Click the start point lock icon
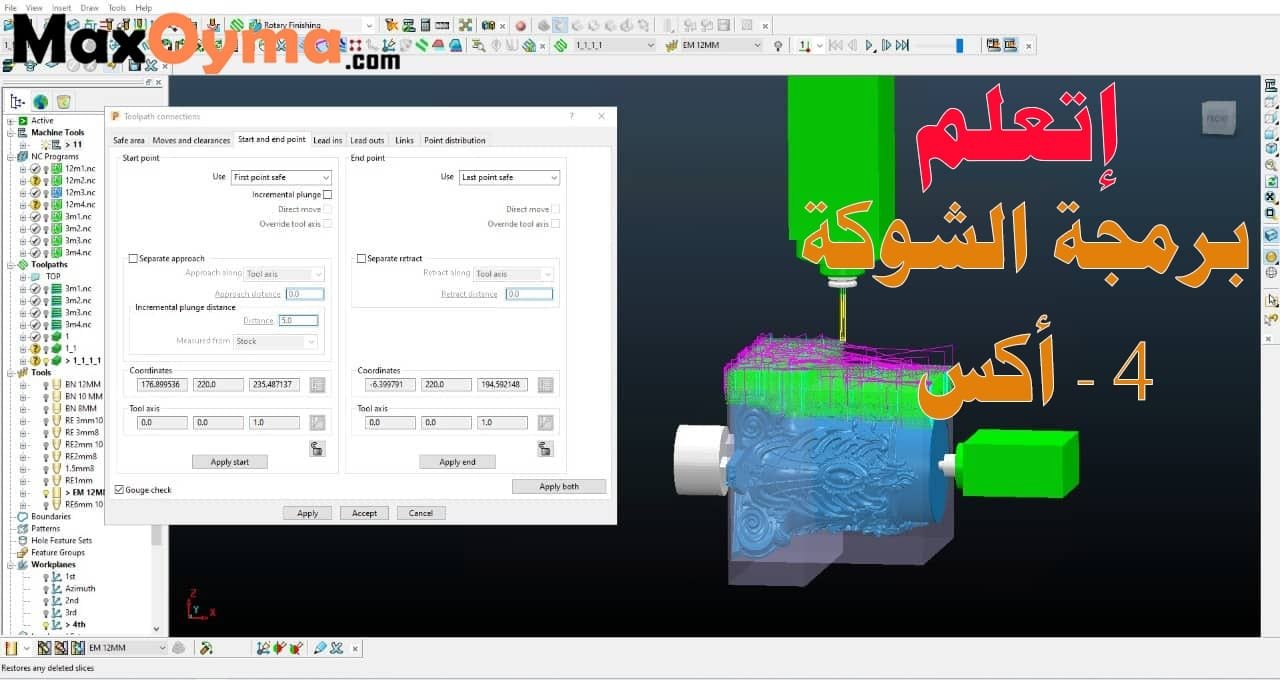Screen dimensions: 1280x680 [317, 449]
